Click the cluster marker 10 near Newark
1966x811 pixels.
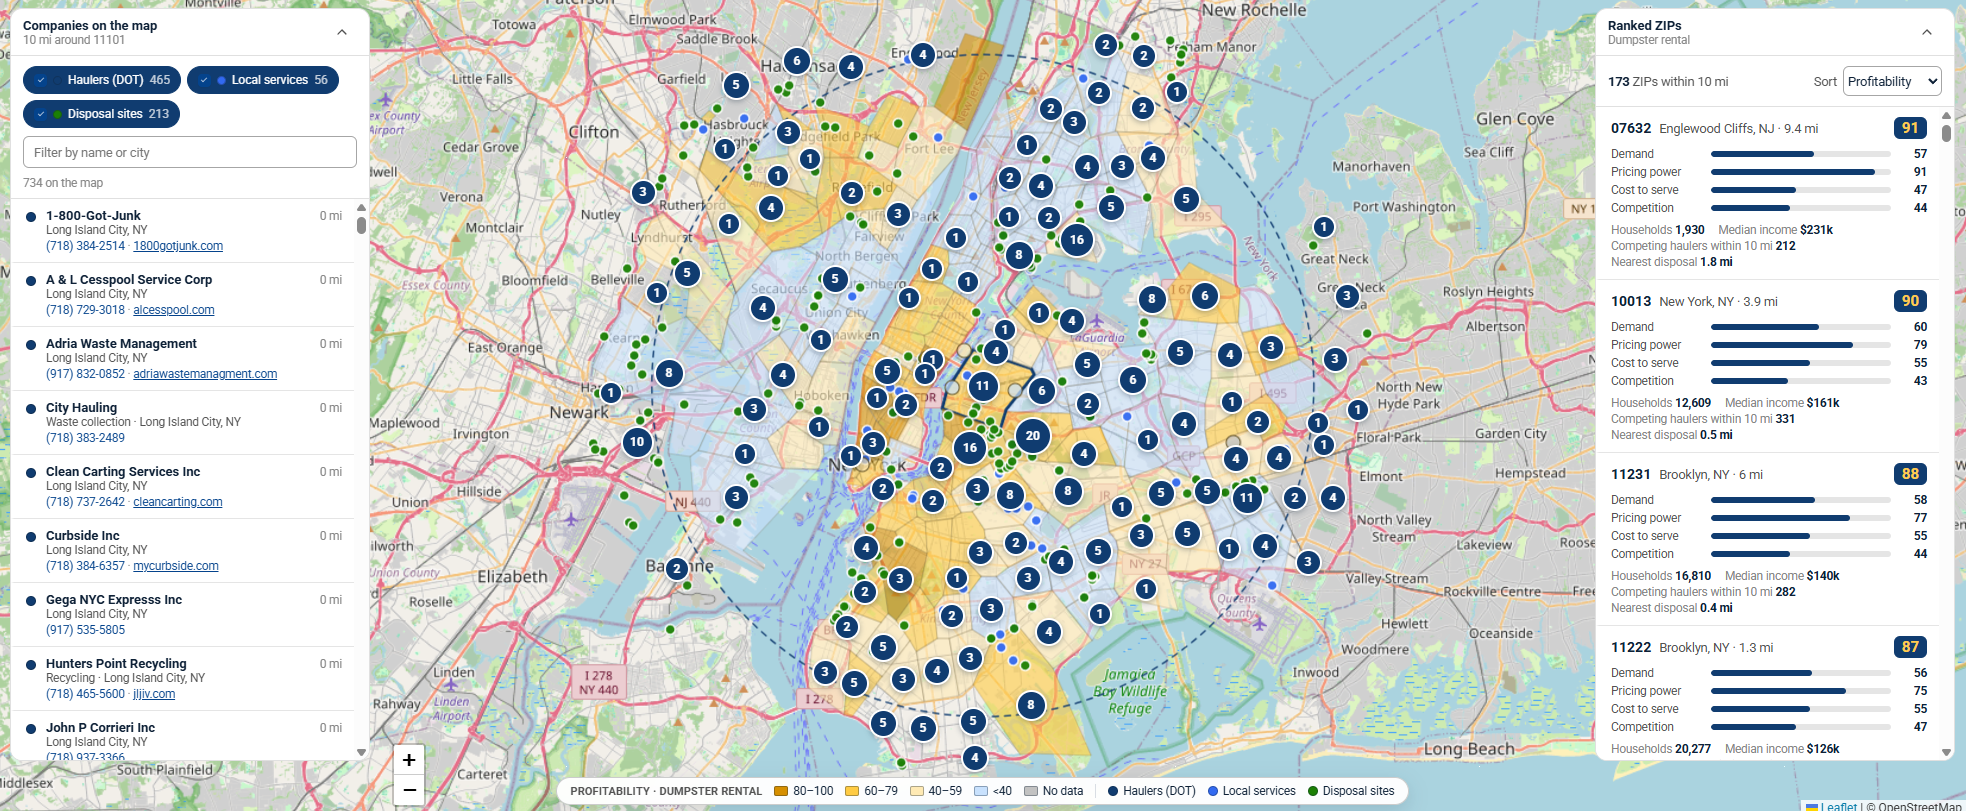point(637,441)
